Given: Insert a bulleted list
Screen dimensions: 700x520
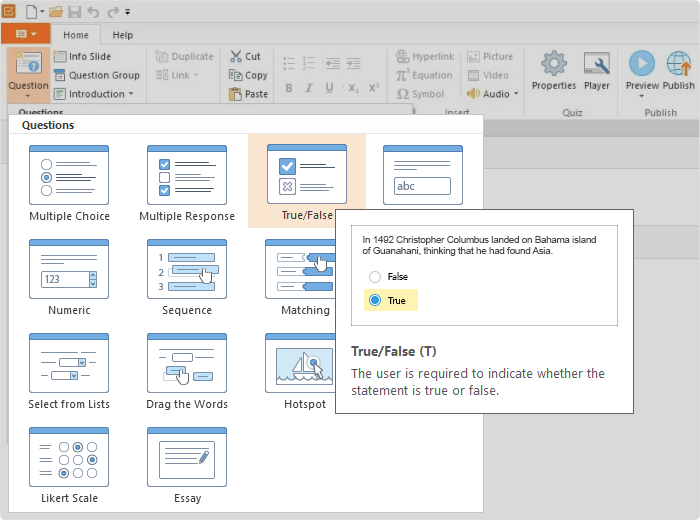Looking at the screenshot, I should point(289,63).
